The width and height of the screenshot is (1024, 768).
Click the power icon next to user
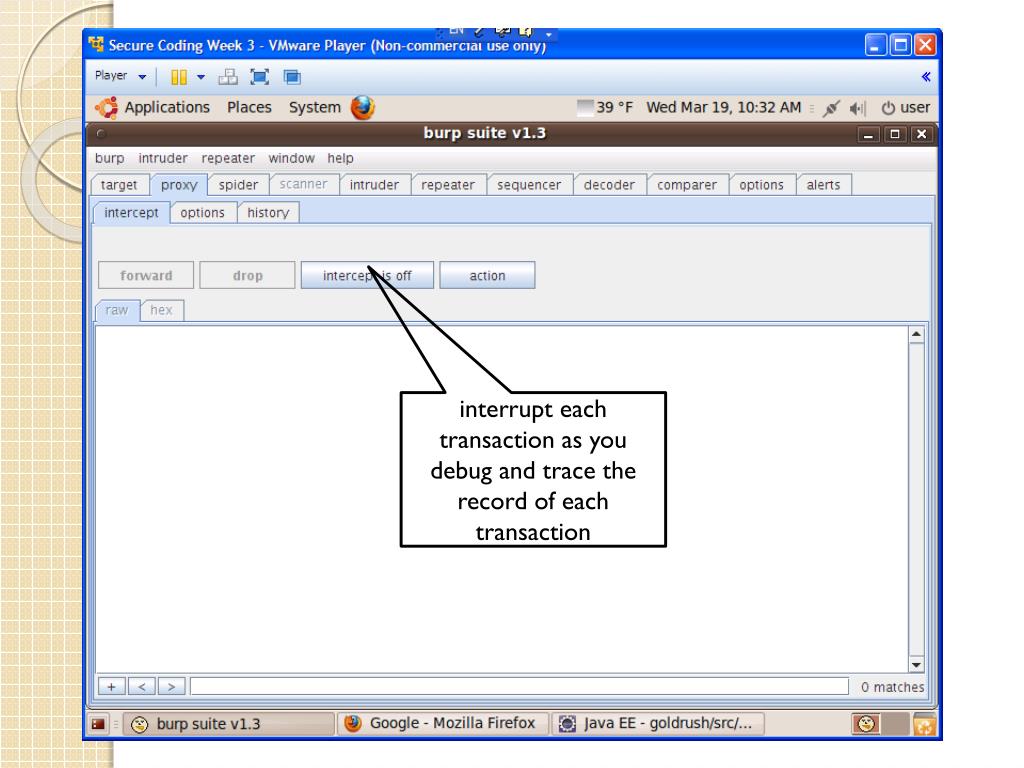(x=888, y=108)
